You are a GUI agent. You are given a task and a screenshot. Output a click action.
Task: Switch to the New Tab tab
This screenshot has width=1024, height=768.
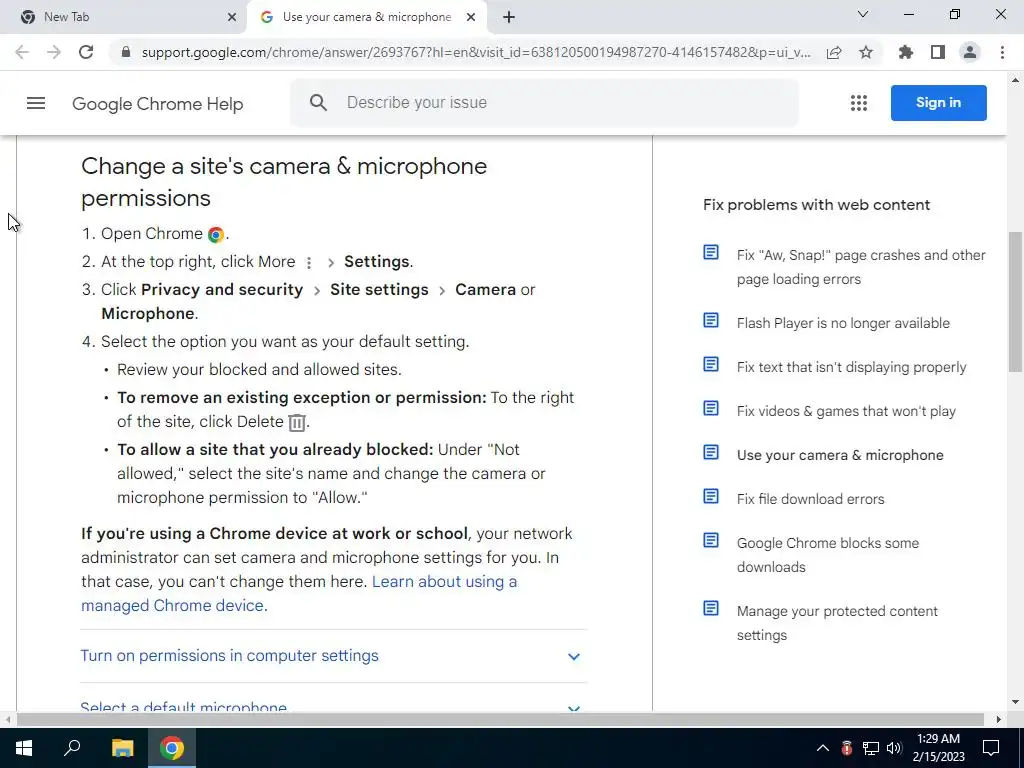point(124,17)
